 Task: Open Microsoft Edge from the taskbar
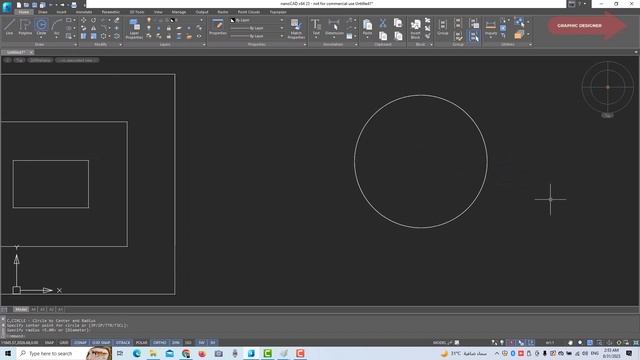coord(137,353)
